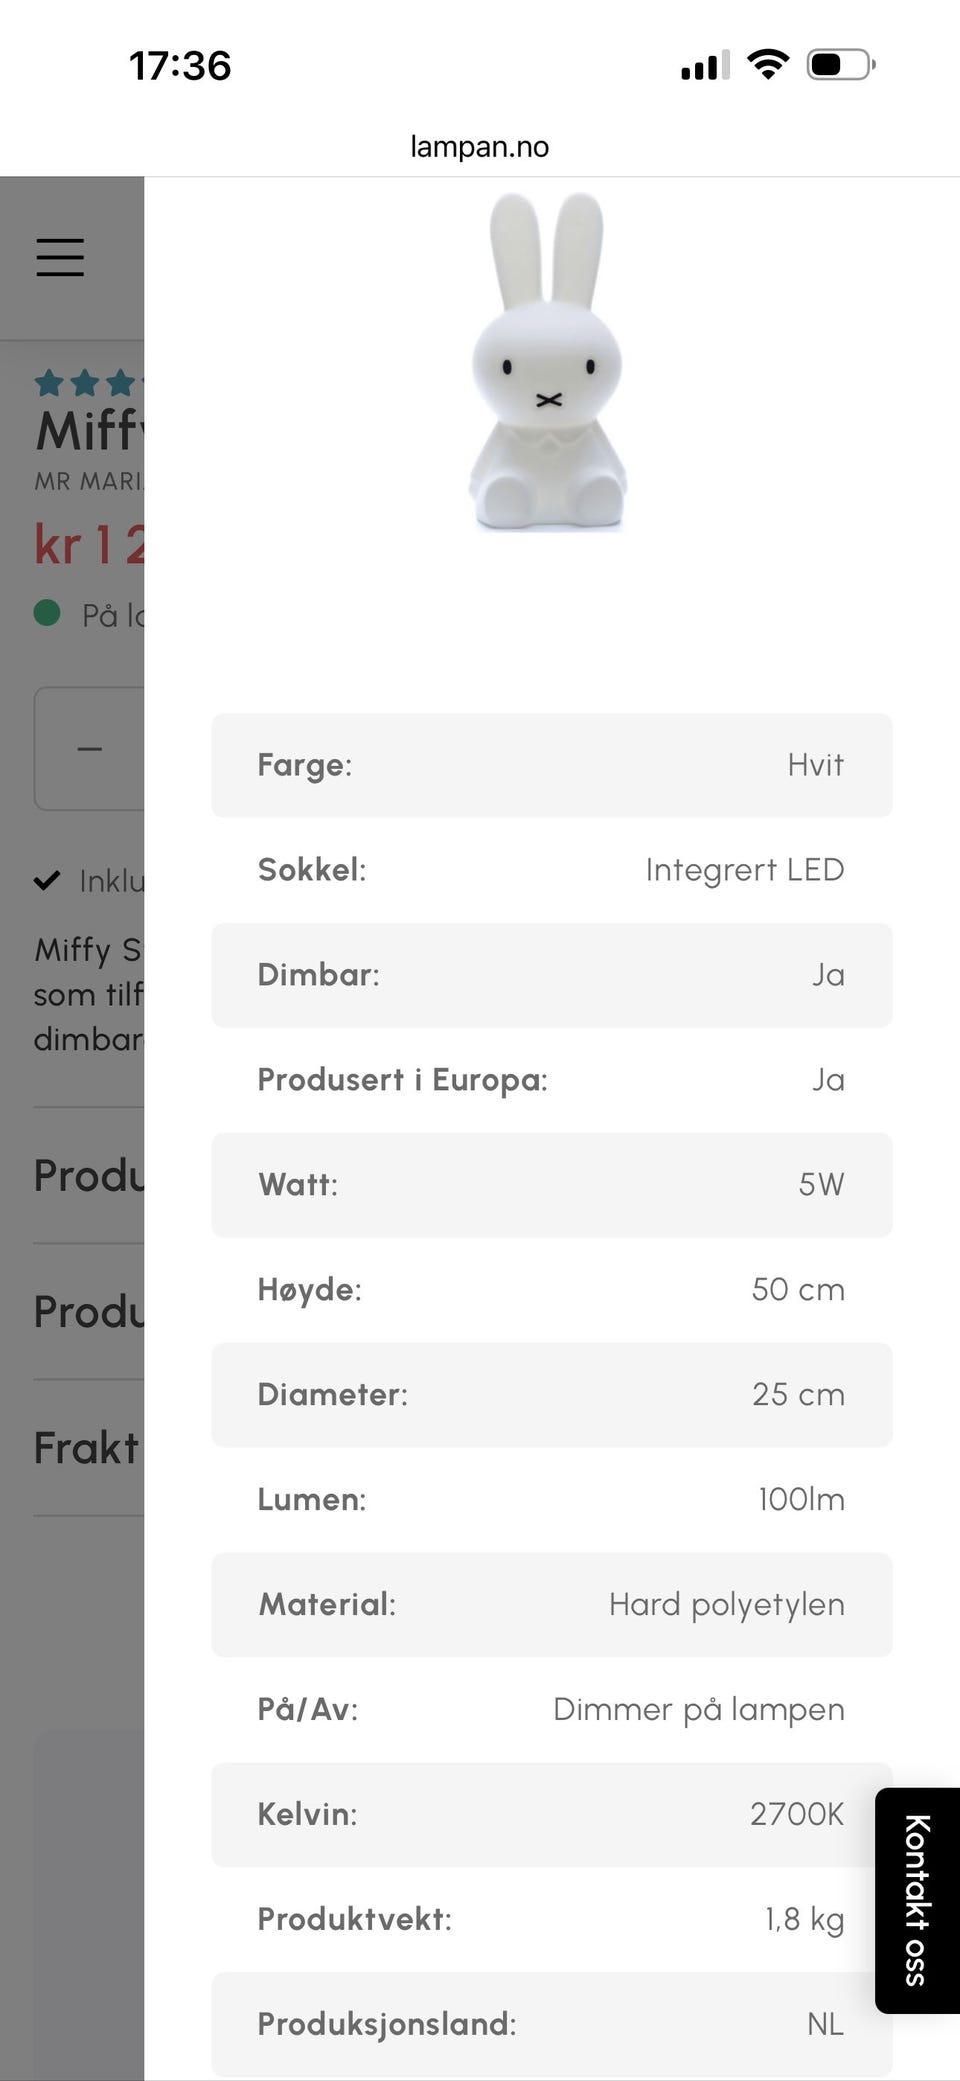The image size is (960, 2081).
Task: Select the Dimbar specification row
Action: (551, 975)
